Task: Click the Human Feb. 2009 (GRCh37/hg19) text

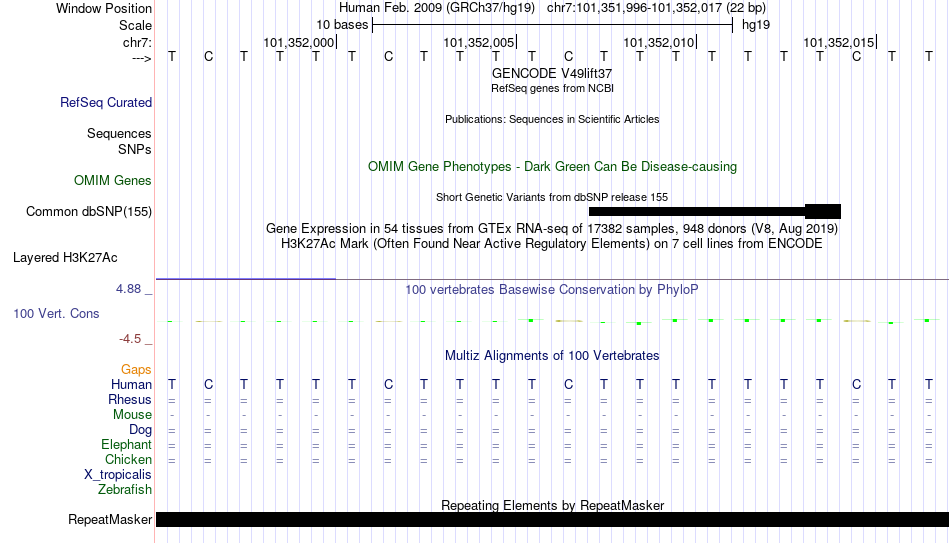Action: [x=437, y=8]
